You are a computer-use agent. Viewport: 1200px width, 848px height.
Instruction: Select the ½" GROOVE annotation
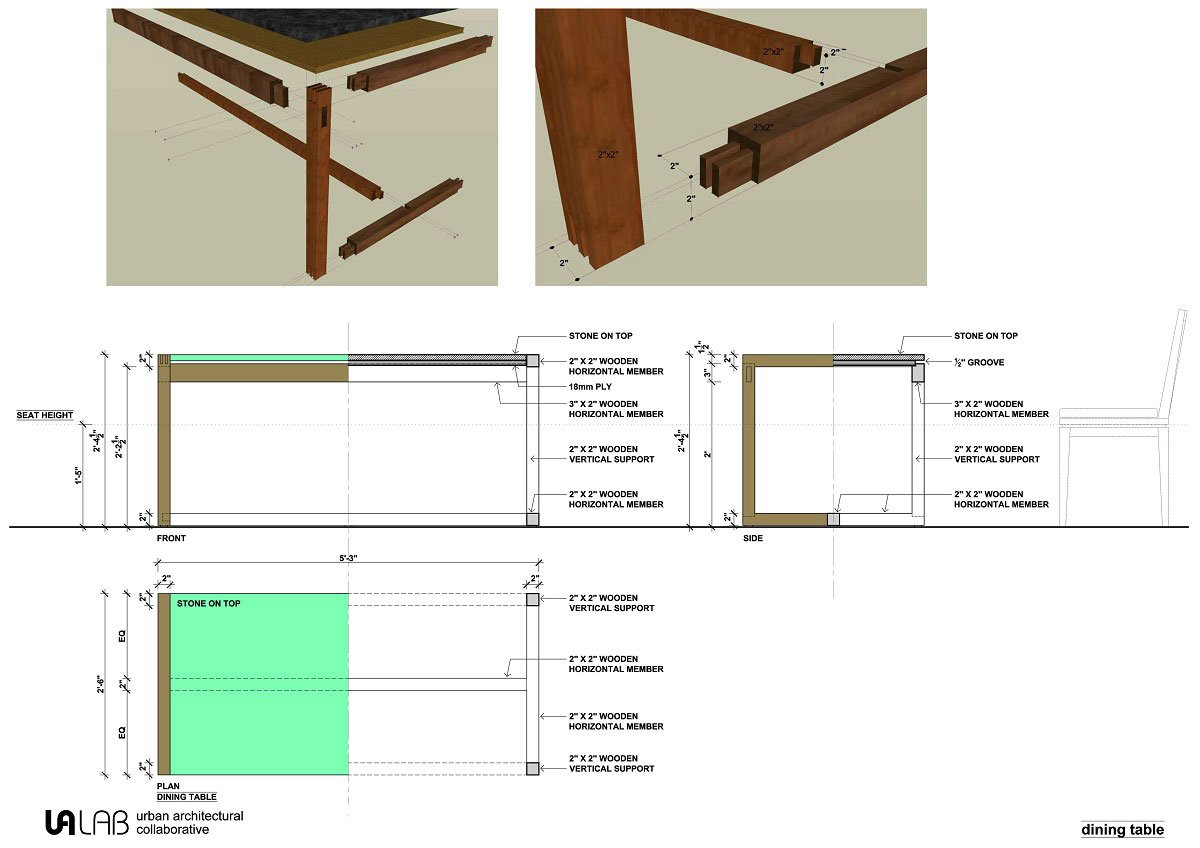coord(979,361)
